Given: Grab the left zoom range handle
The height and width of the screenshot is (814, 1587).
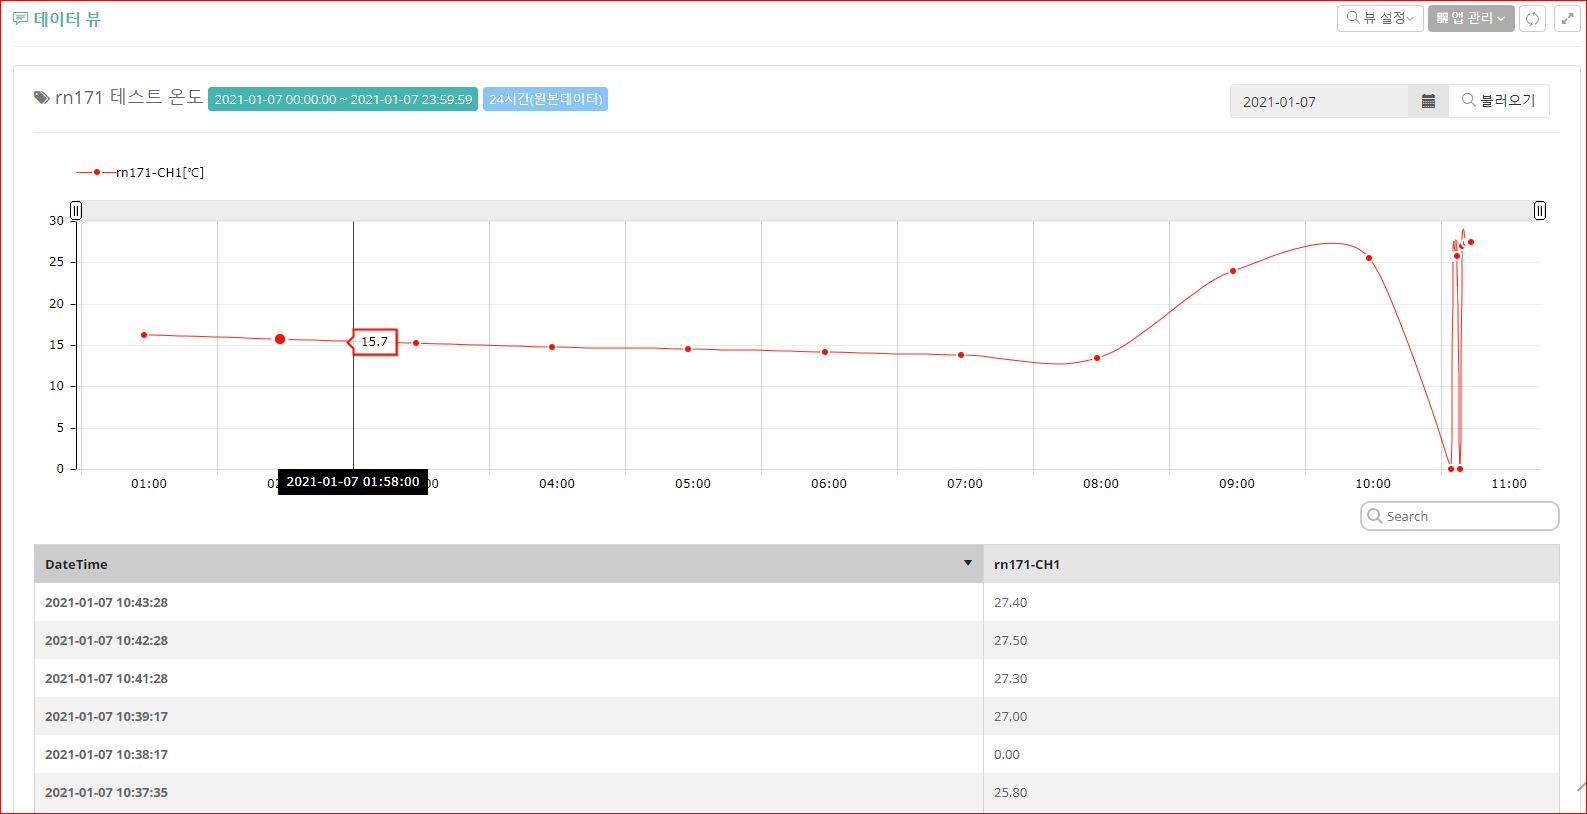Looking at the screenshot, I should [x=76, y=210].
